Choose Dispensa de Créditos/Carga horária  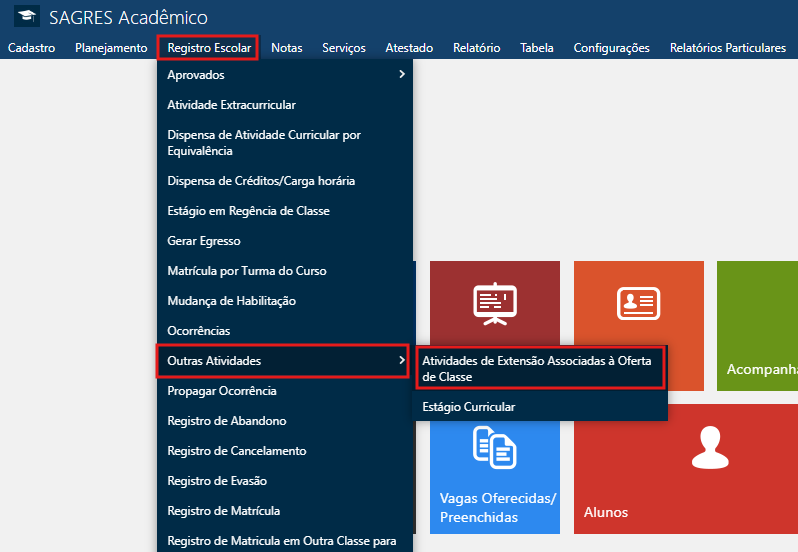[x=285, y=181]
